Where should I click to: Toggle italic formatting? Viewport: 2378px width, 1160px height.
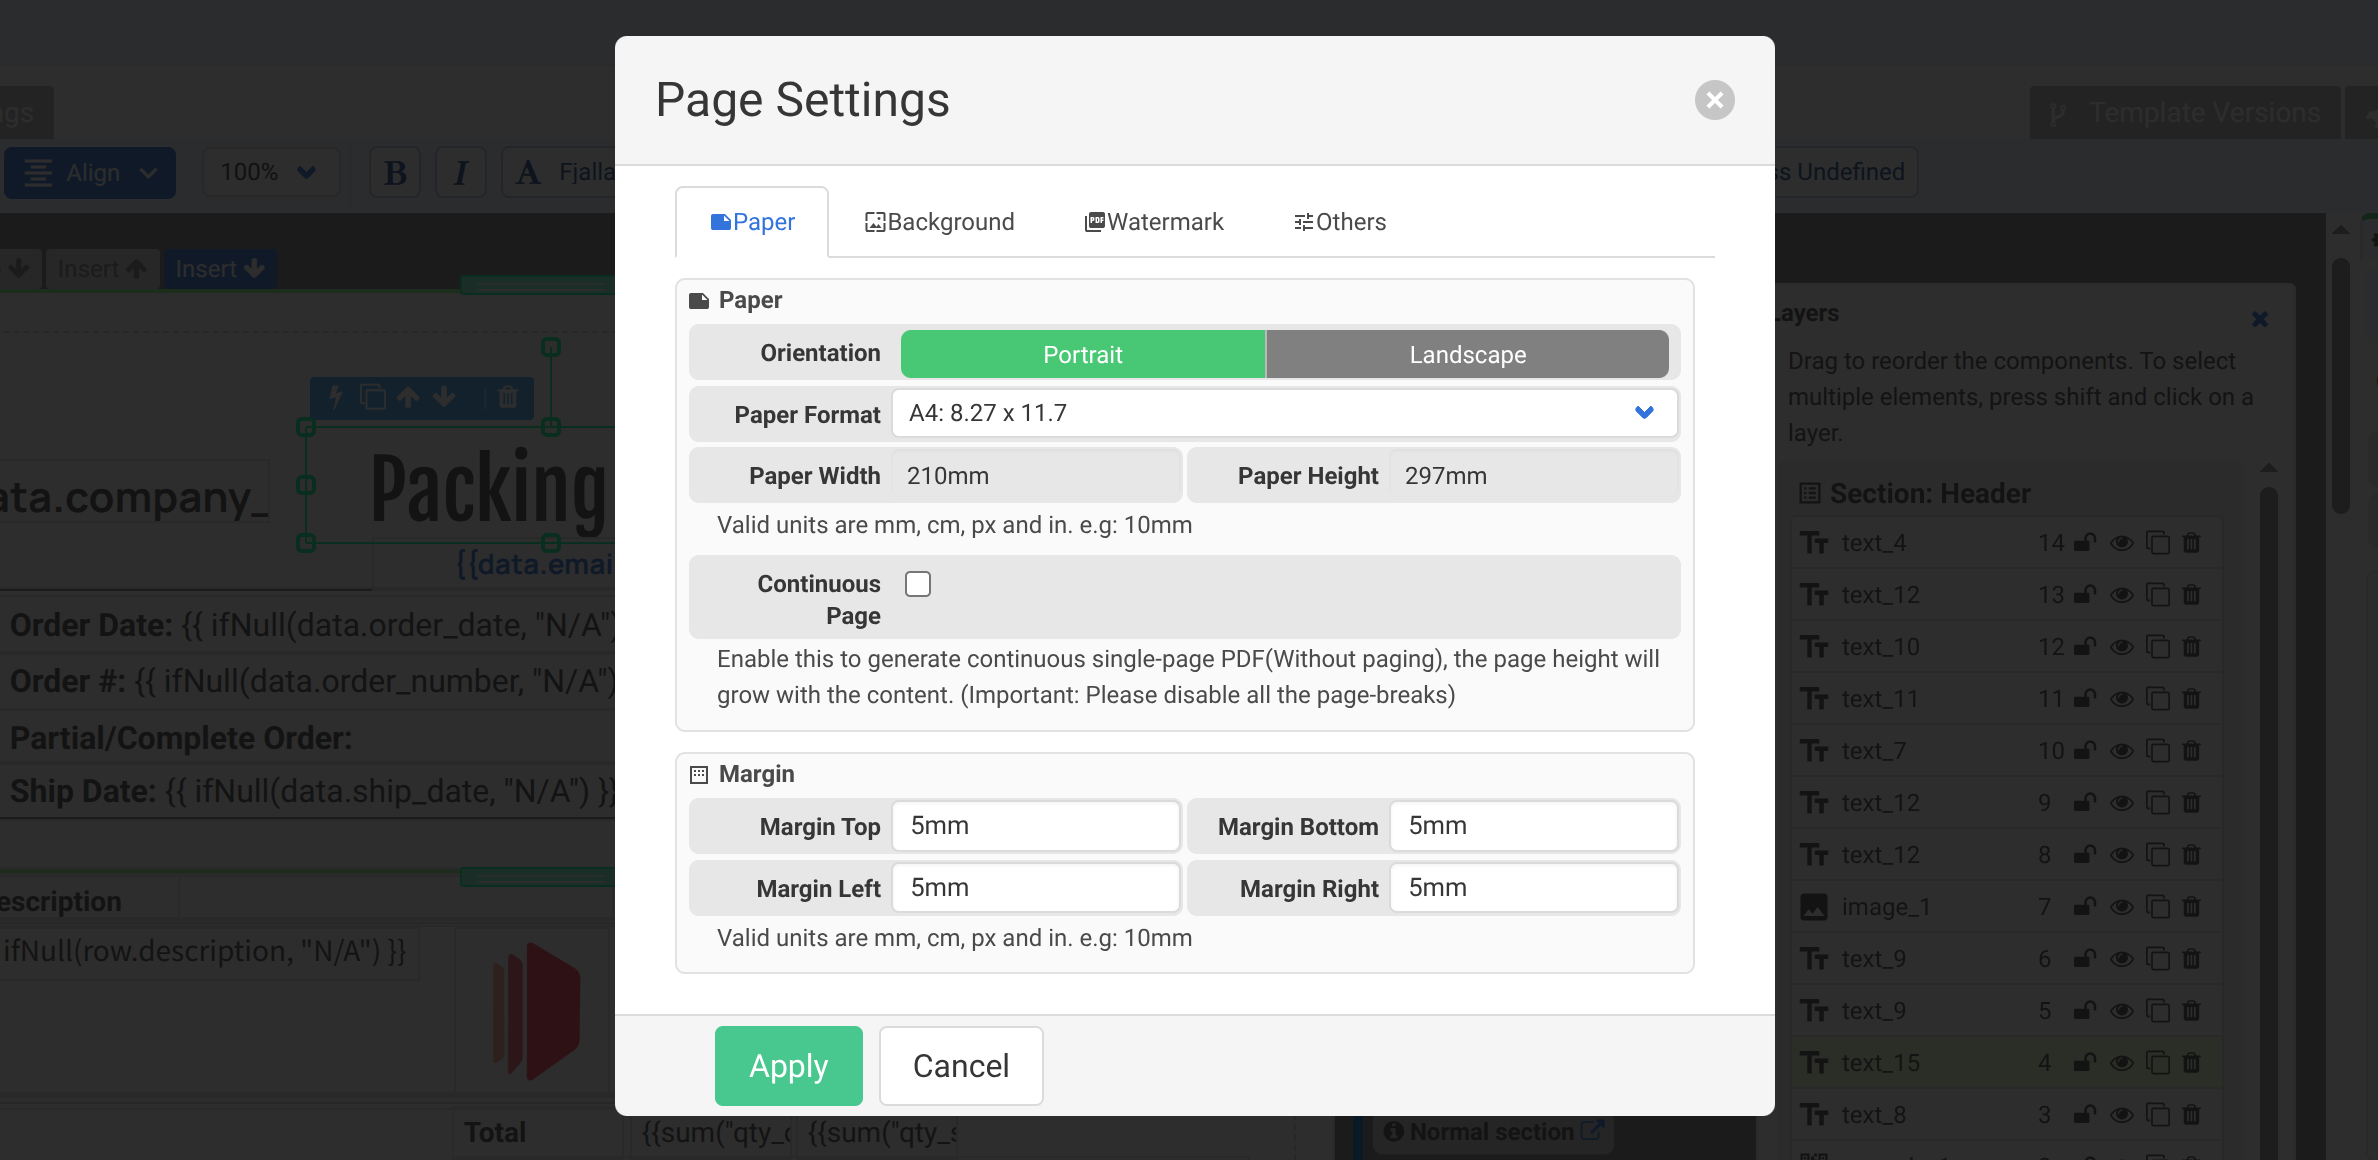coord(461,173)
